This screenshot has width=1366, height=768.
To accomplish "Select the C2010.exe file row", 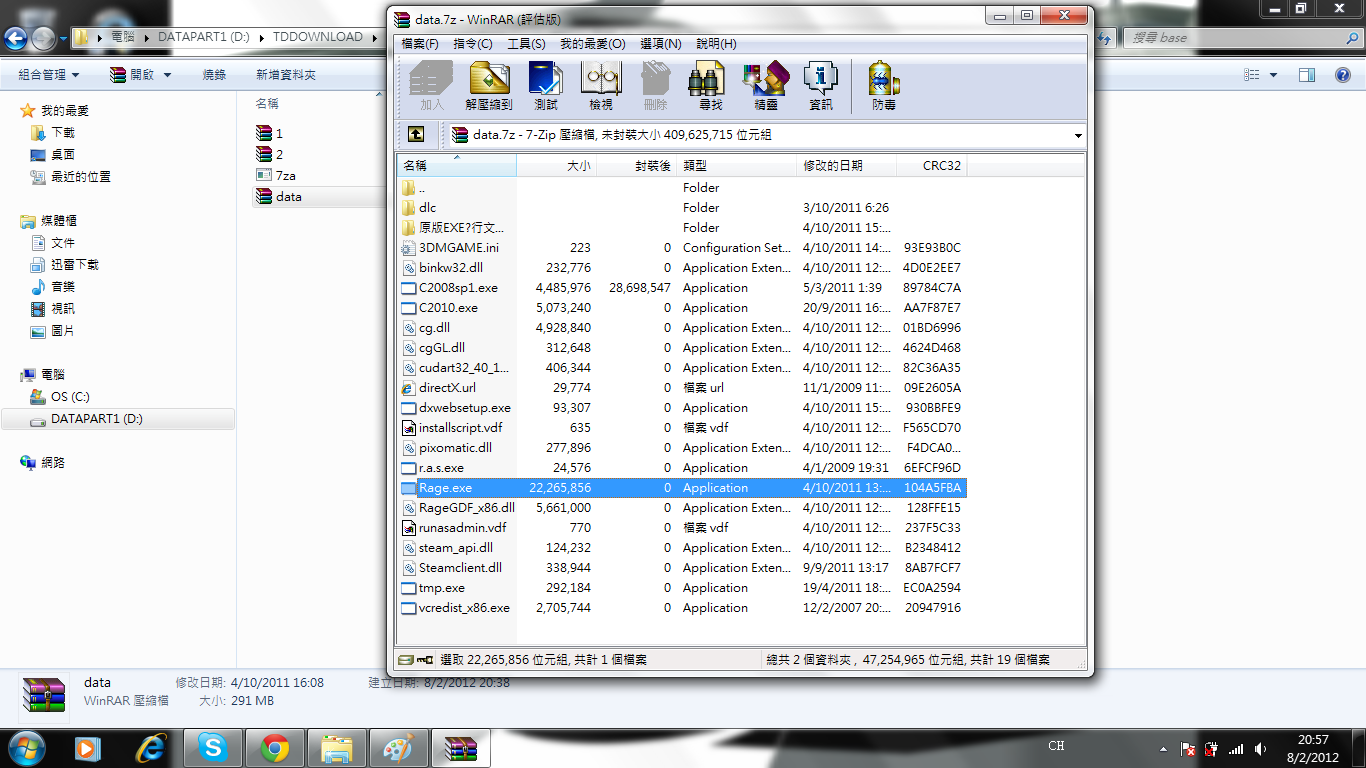I will point(448,308).
